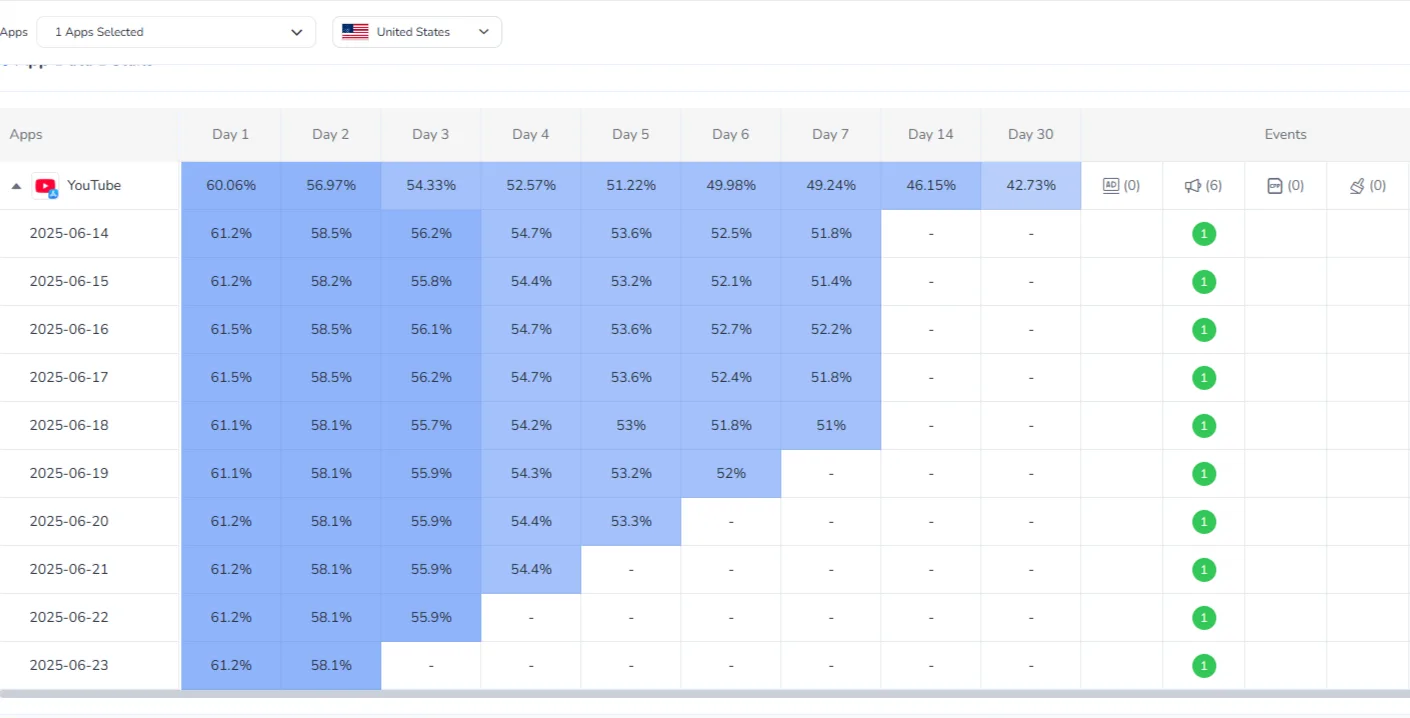Viewport: 1410px width, 718px height.
Task: Click the horizontal scrollbar below the table
Action: [x=700, y=692]
